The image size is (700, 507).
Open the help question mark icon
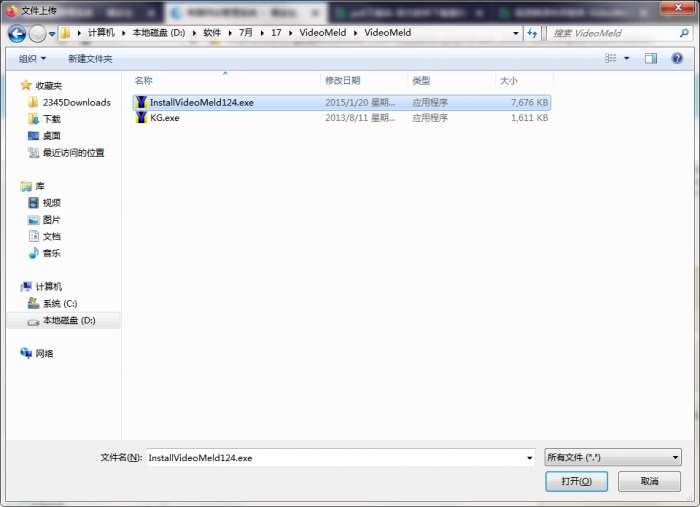point(677,58)
